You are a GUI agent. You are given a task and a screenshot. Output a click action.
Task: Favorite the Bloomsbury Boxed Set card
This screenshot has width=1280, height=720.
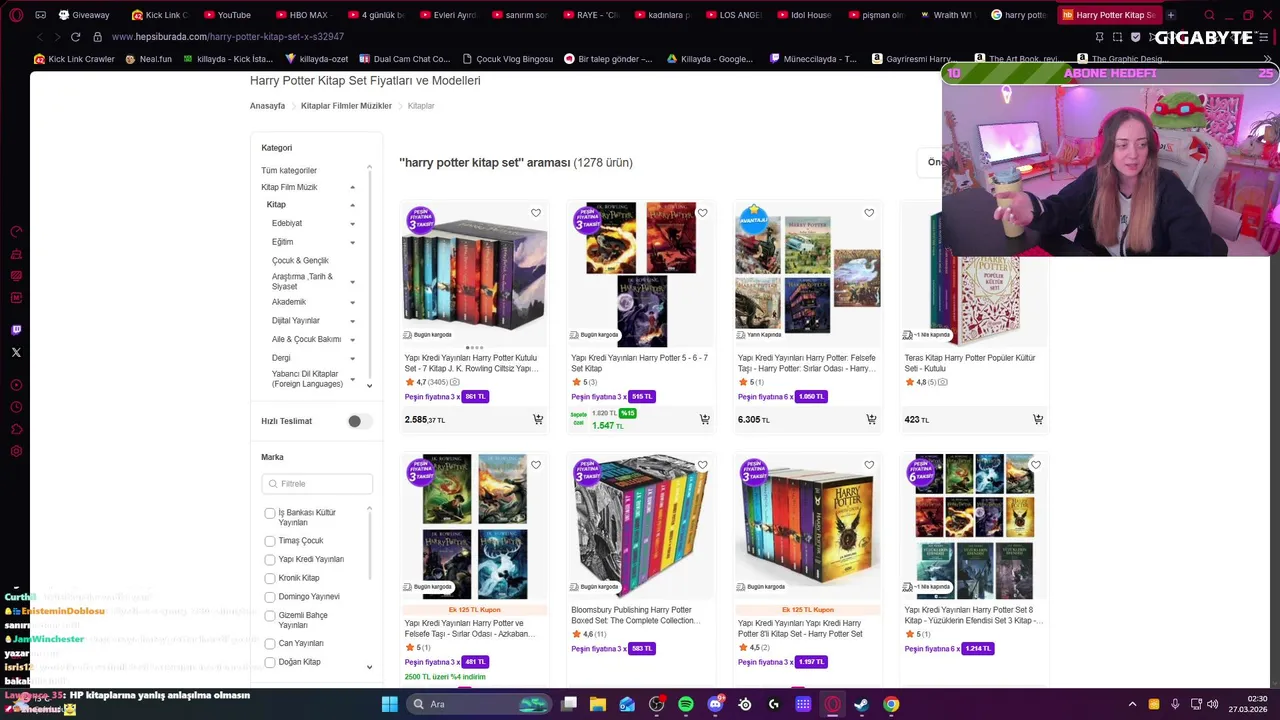click(x=702, y=465)
